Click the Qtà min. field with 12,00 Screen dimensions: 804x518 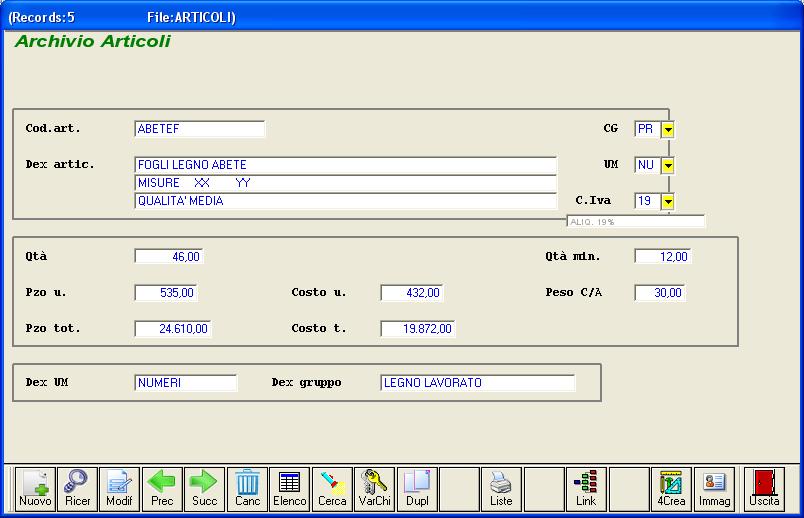coord(663,256)
